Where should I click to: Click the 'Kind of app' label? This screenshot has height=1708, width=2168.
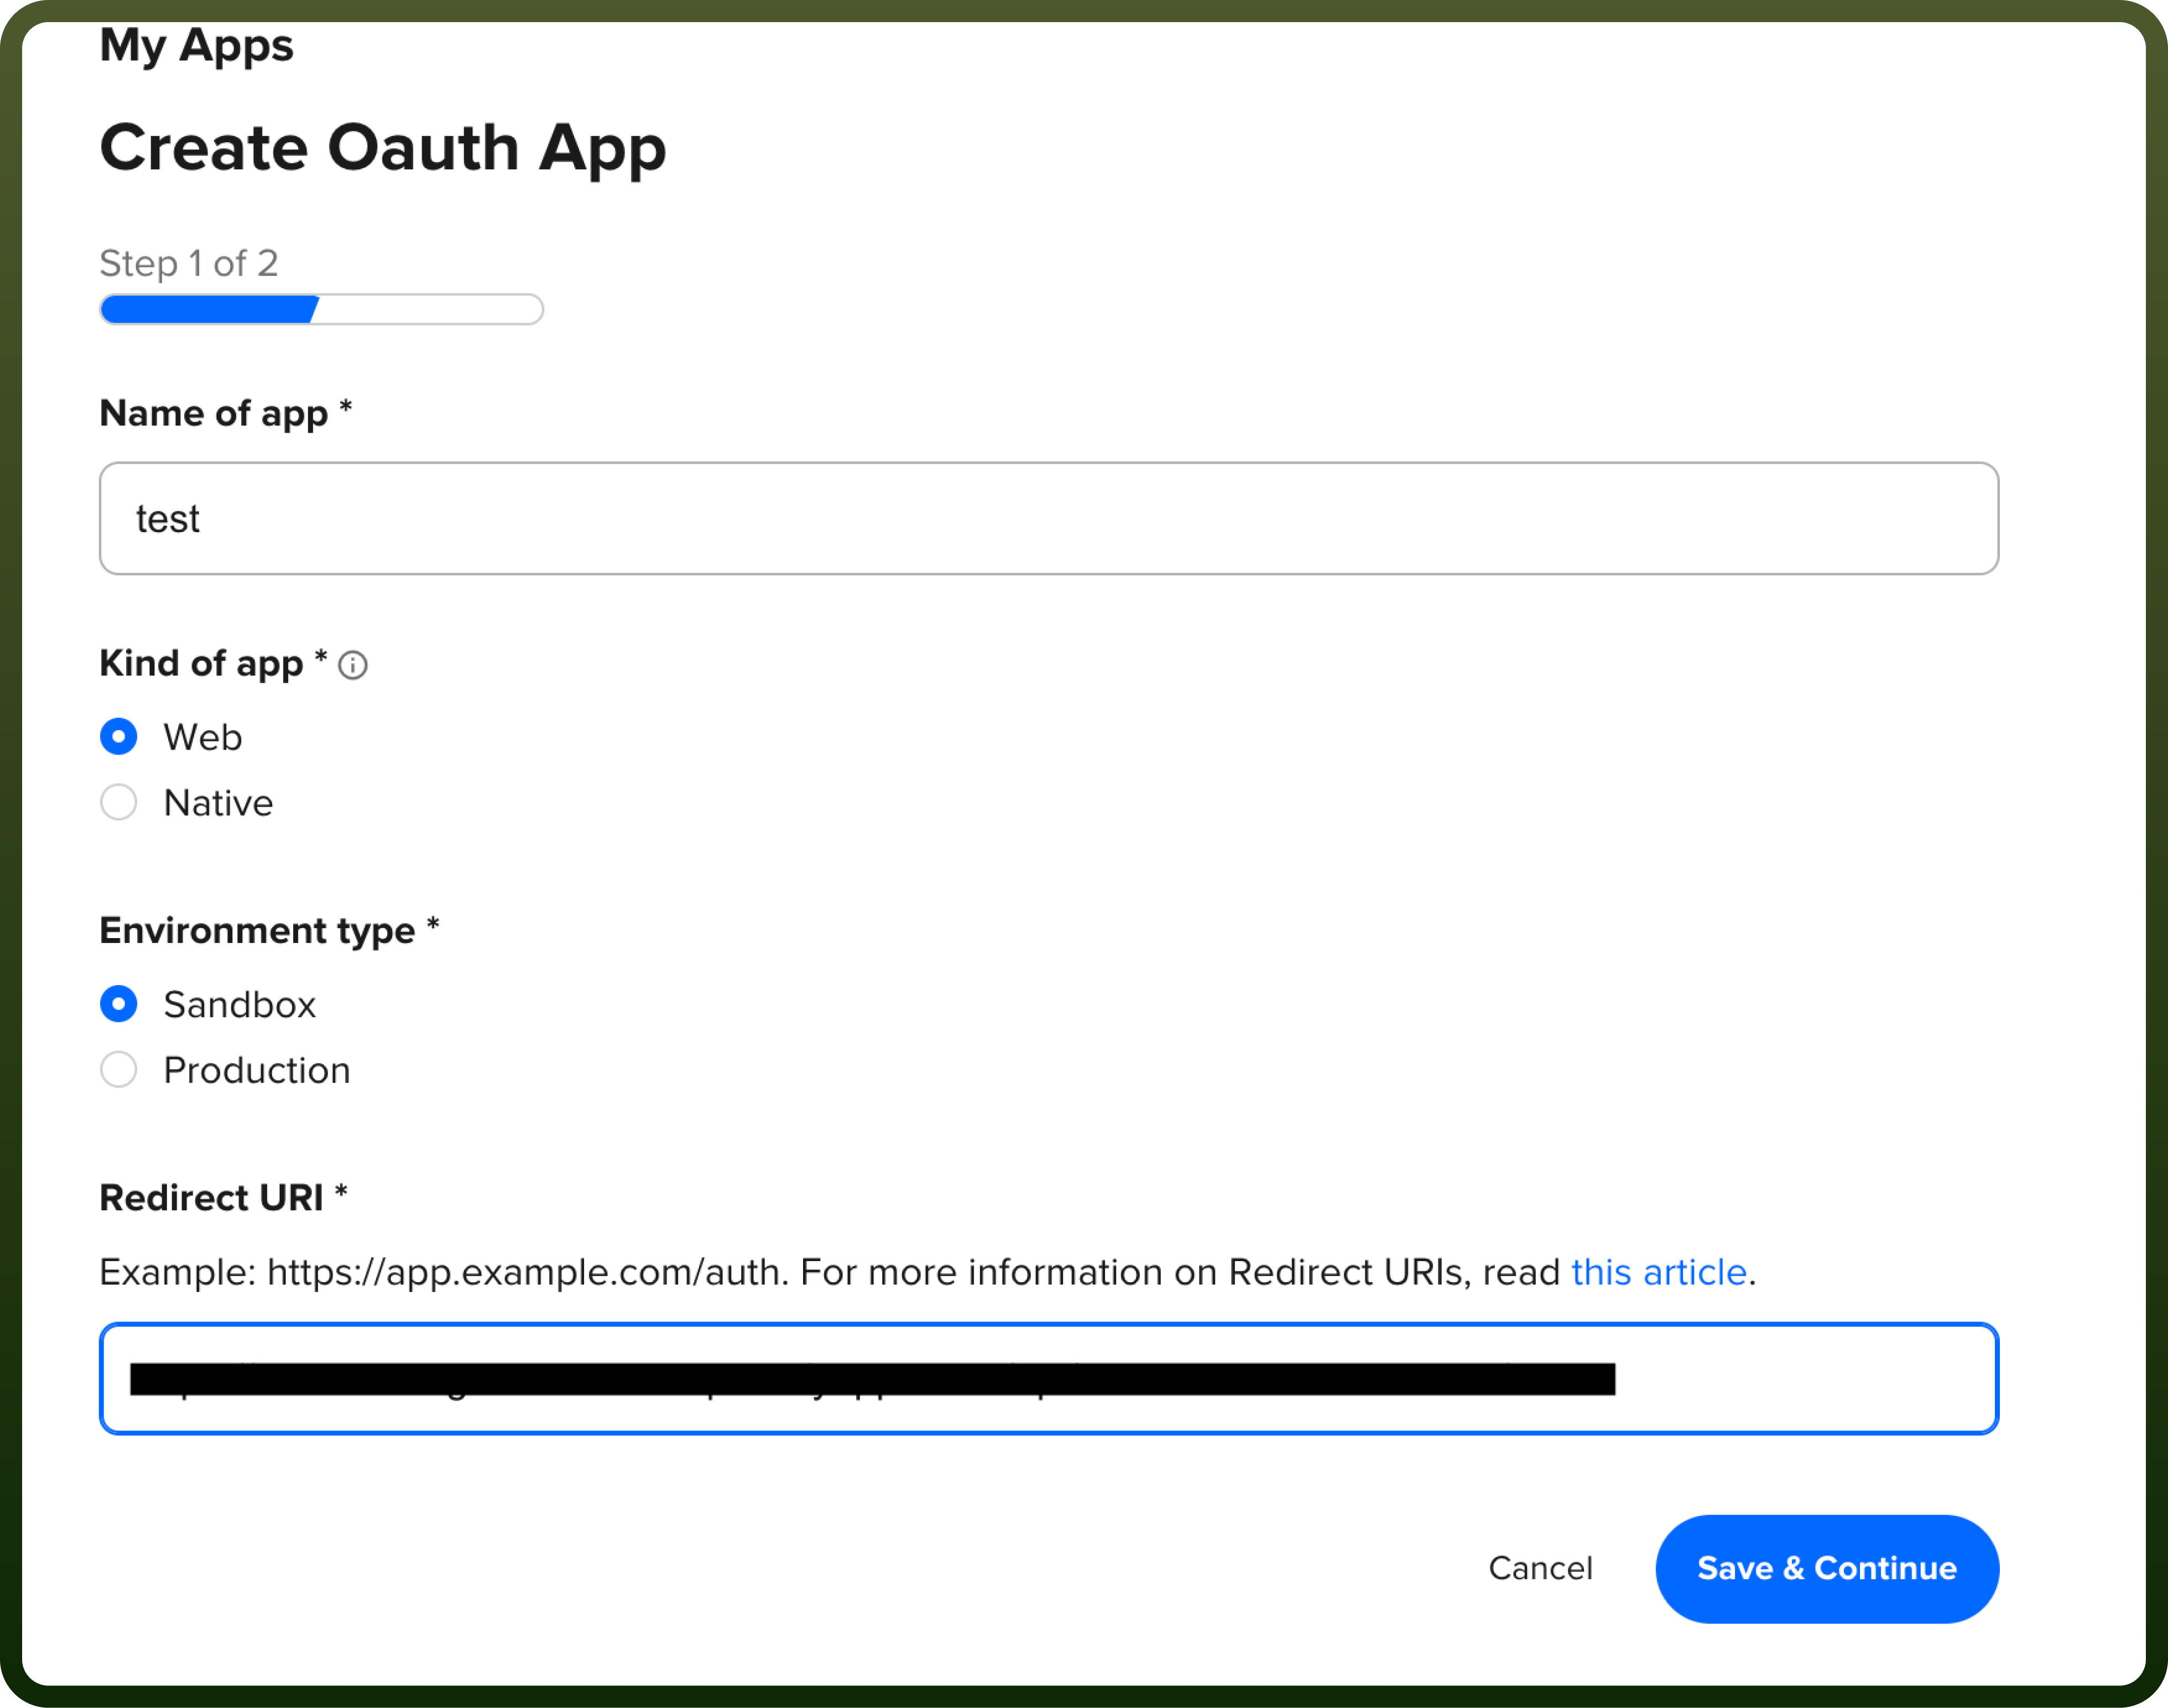(x=214, y=663)
